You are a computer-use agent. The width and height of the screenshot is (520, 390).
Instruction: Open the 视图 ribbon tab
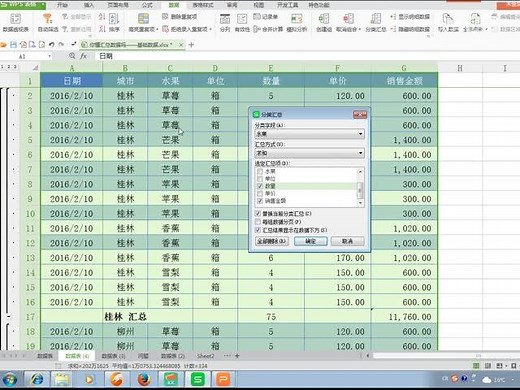259,5
